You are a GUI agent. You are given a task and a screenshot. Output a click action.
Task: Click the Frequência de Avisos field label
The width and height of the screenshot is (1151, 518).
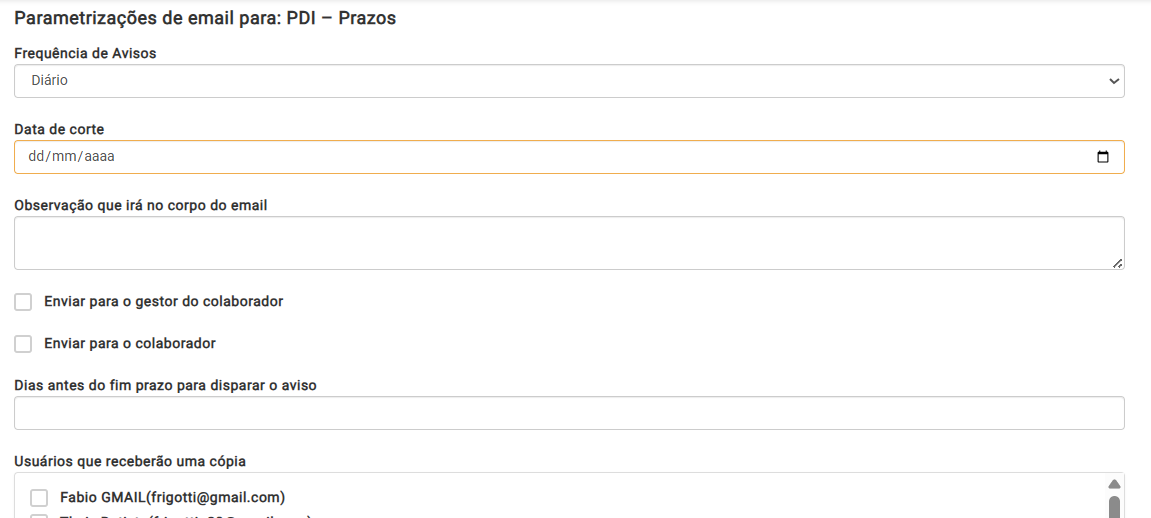[85, 53]
